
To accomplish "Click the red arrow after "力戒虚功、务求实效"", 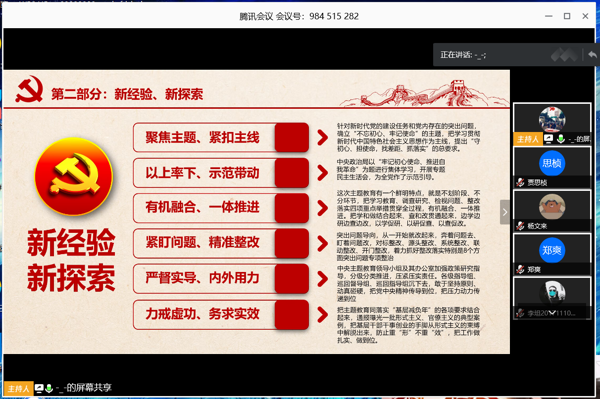I will [323, 314].
